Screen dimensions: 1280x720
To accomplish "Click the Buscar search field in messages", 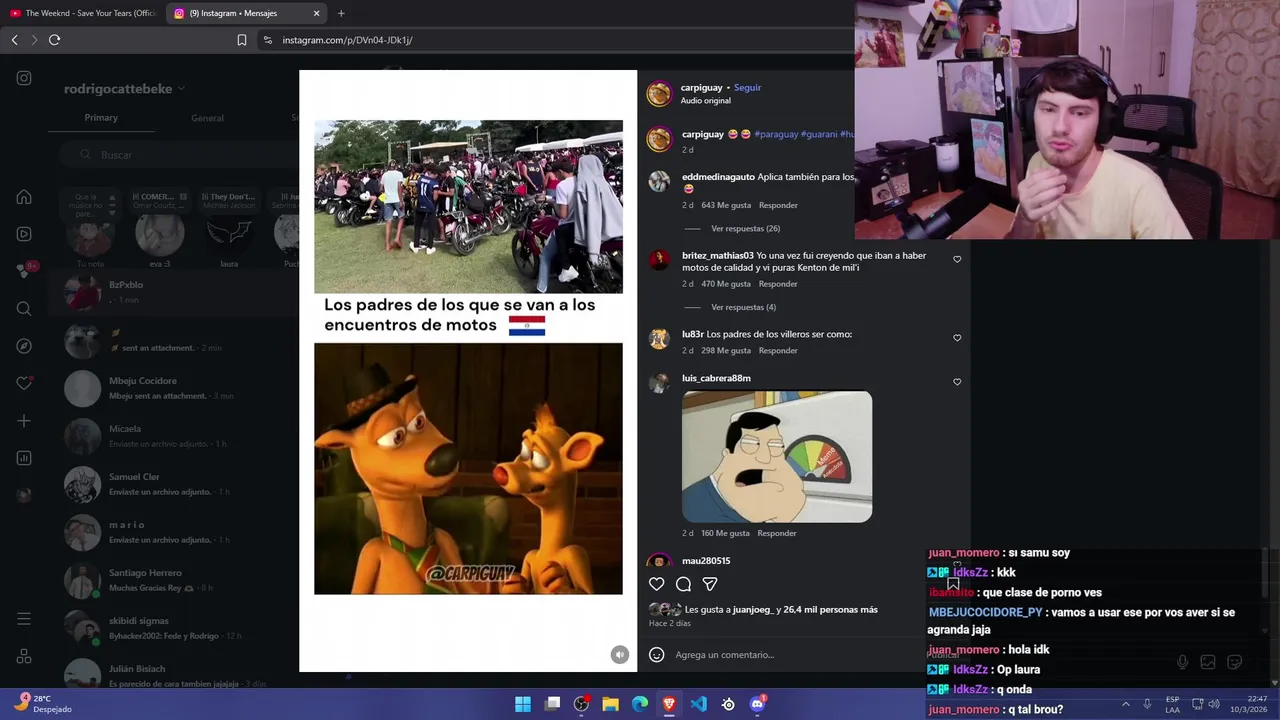I will point(180,155).
